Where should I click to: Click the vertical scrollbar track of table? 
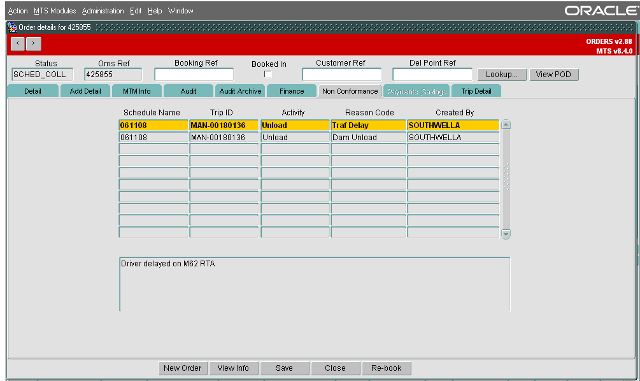tap(506, 179)
